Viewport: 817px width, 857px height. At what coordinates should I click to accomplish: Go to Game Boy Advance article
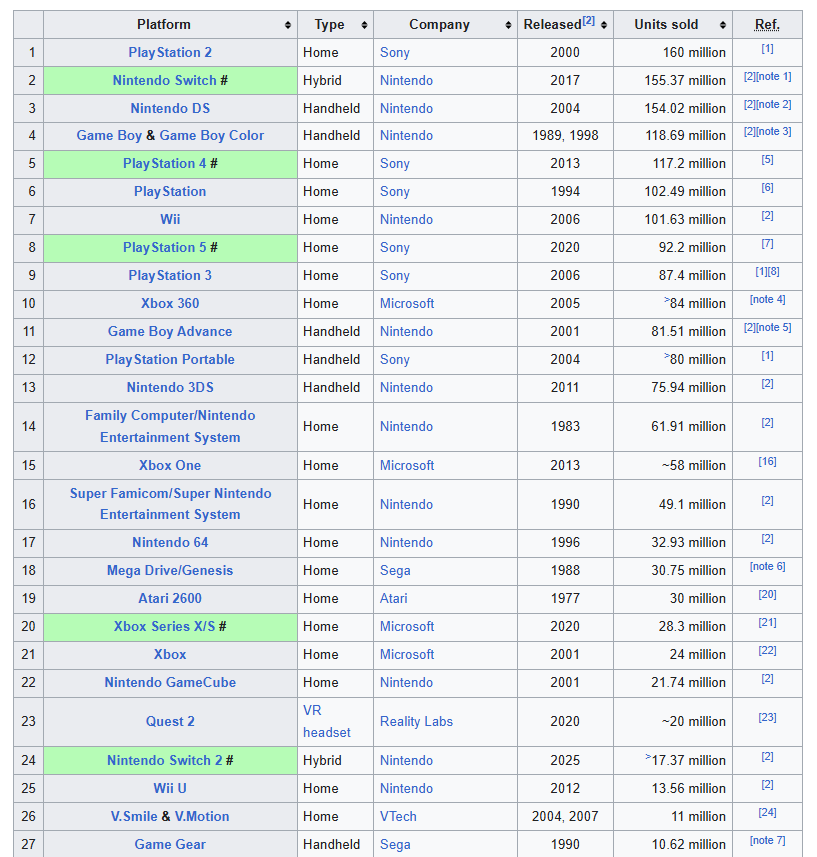[x=170, y=331]
